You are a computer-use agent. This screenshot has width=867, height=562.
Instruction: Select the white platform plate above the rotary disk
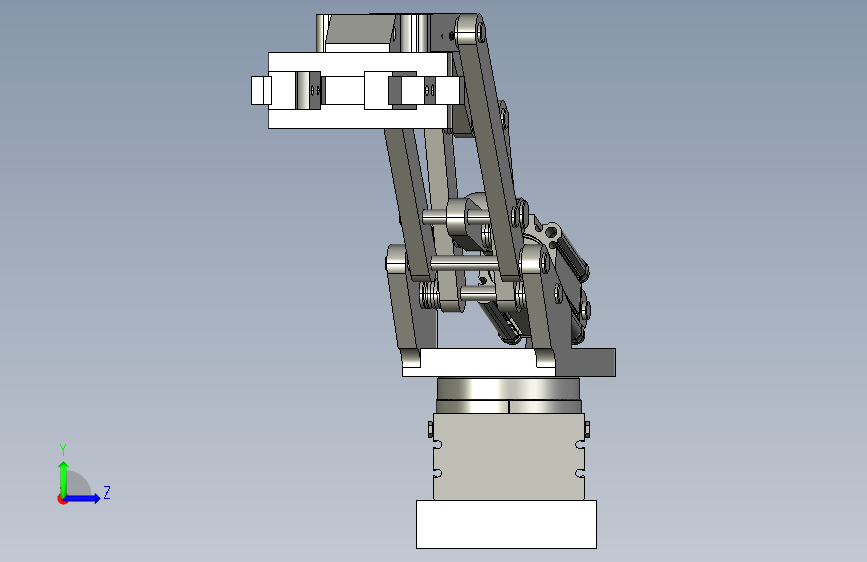[478, 363]
